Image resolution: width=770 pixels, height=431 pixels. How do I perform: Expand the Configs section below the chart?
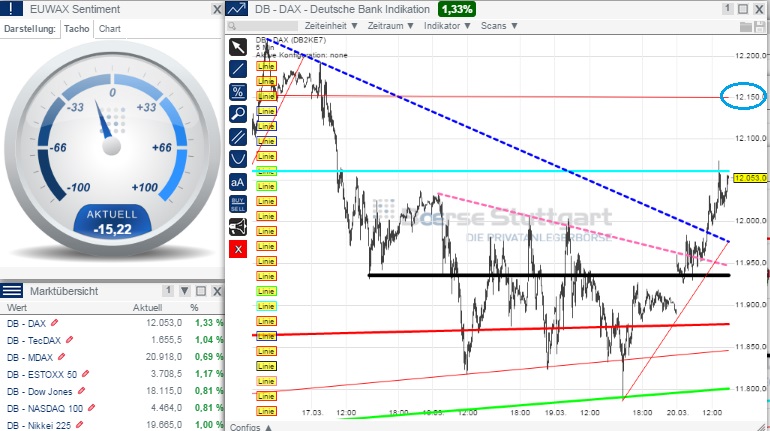coord(251,427)
